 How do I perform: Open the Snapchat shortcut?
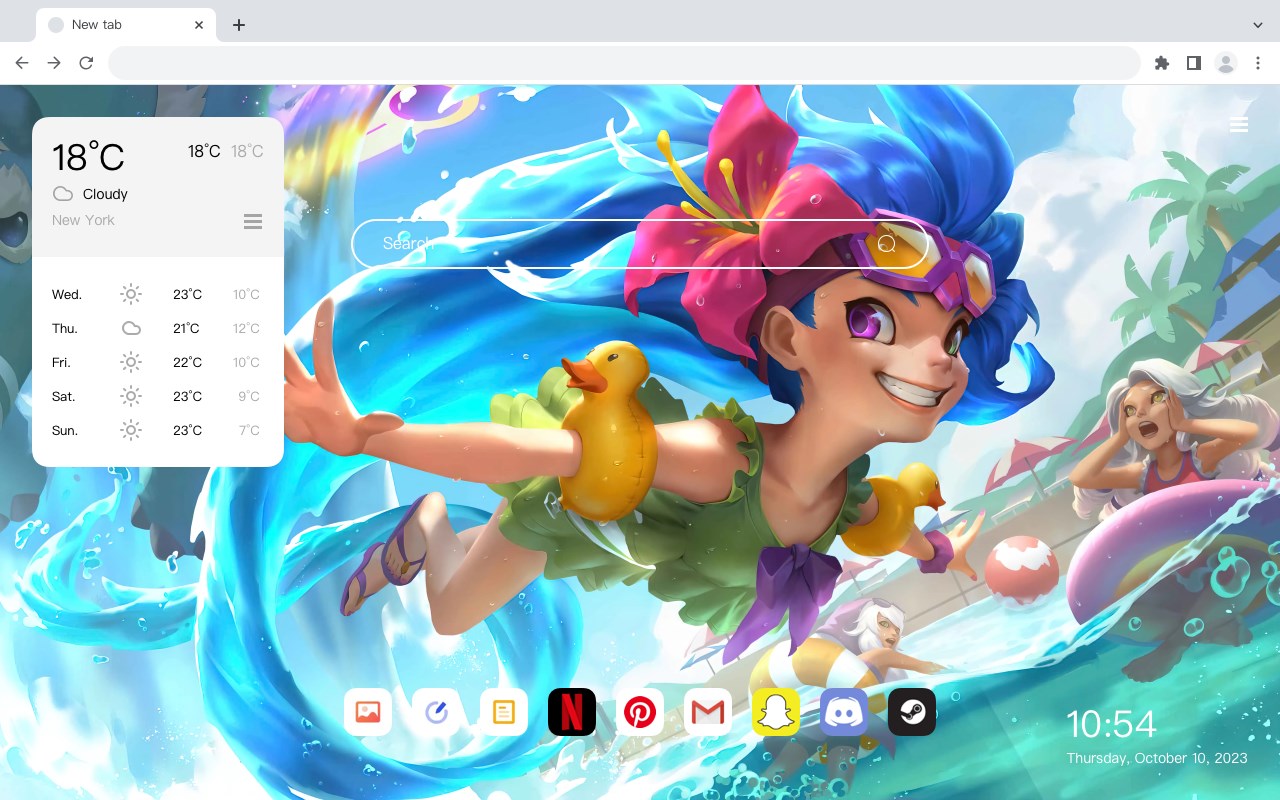coord(776,712)
